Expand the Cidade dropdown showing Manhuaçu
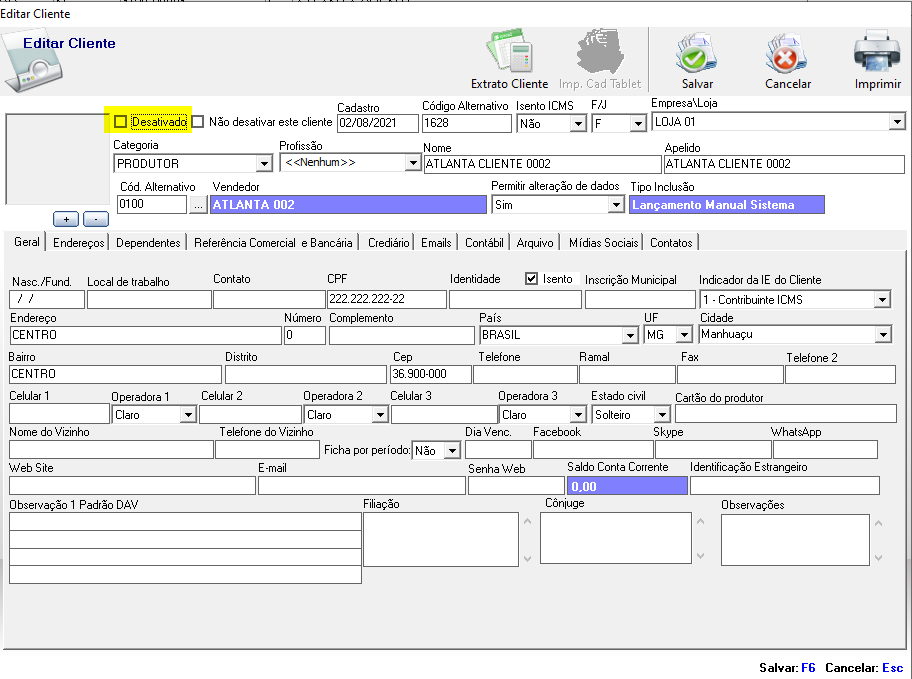Screen dimensions: 912x679 (x=884, y=335)
